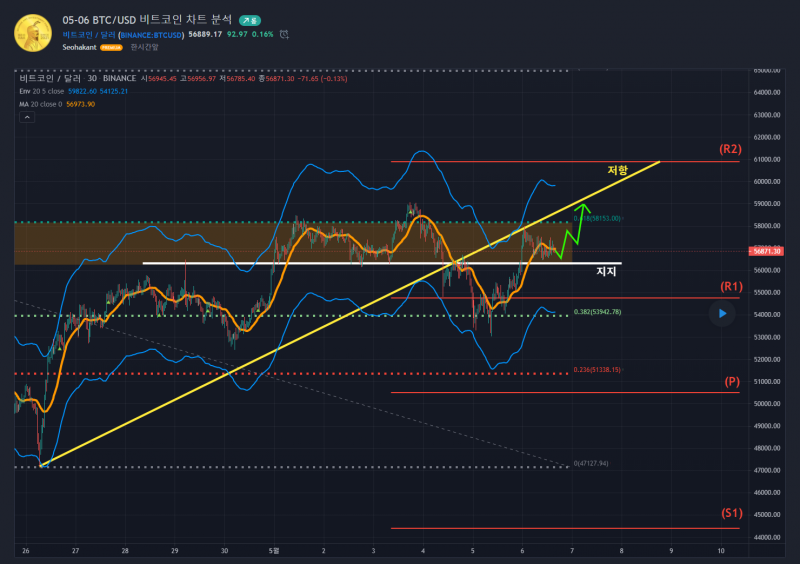Click the orange PREMIUM badge

[x=110, y=47]
